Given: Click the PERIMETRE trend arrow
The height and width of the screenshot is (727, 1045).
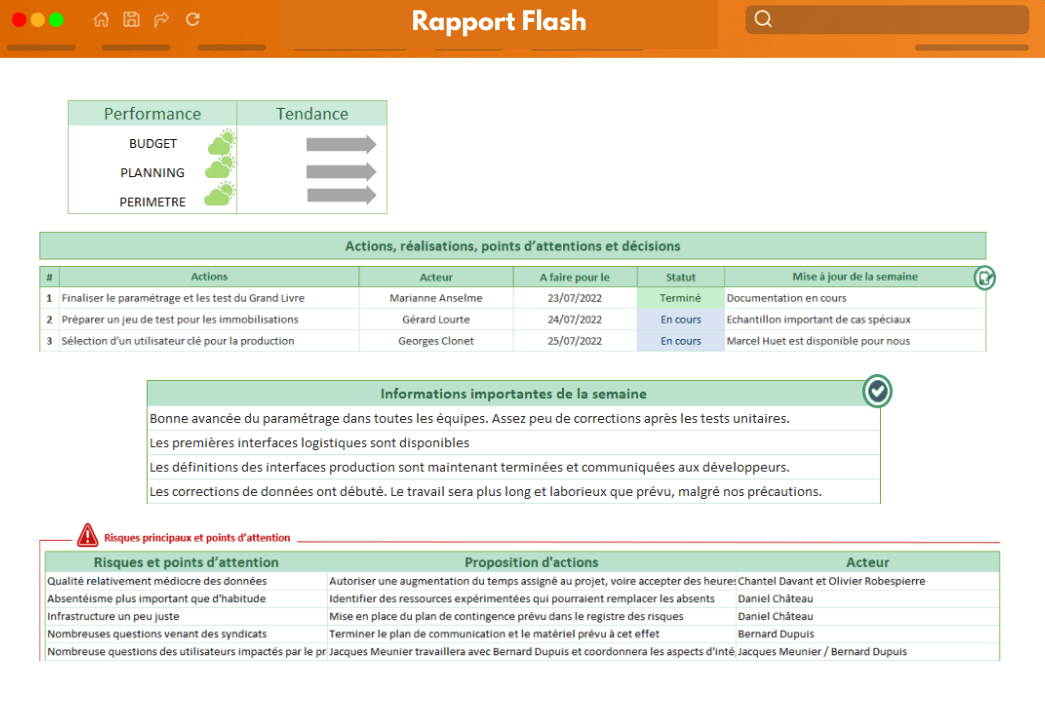Looking at the screenshot, I should [x=341, y=195].
